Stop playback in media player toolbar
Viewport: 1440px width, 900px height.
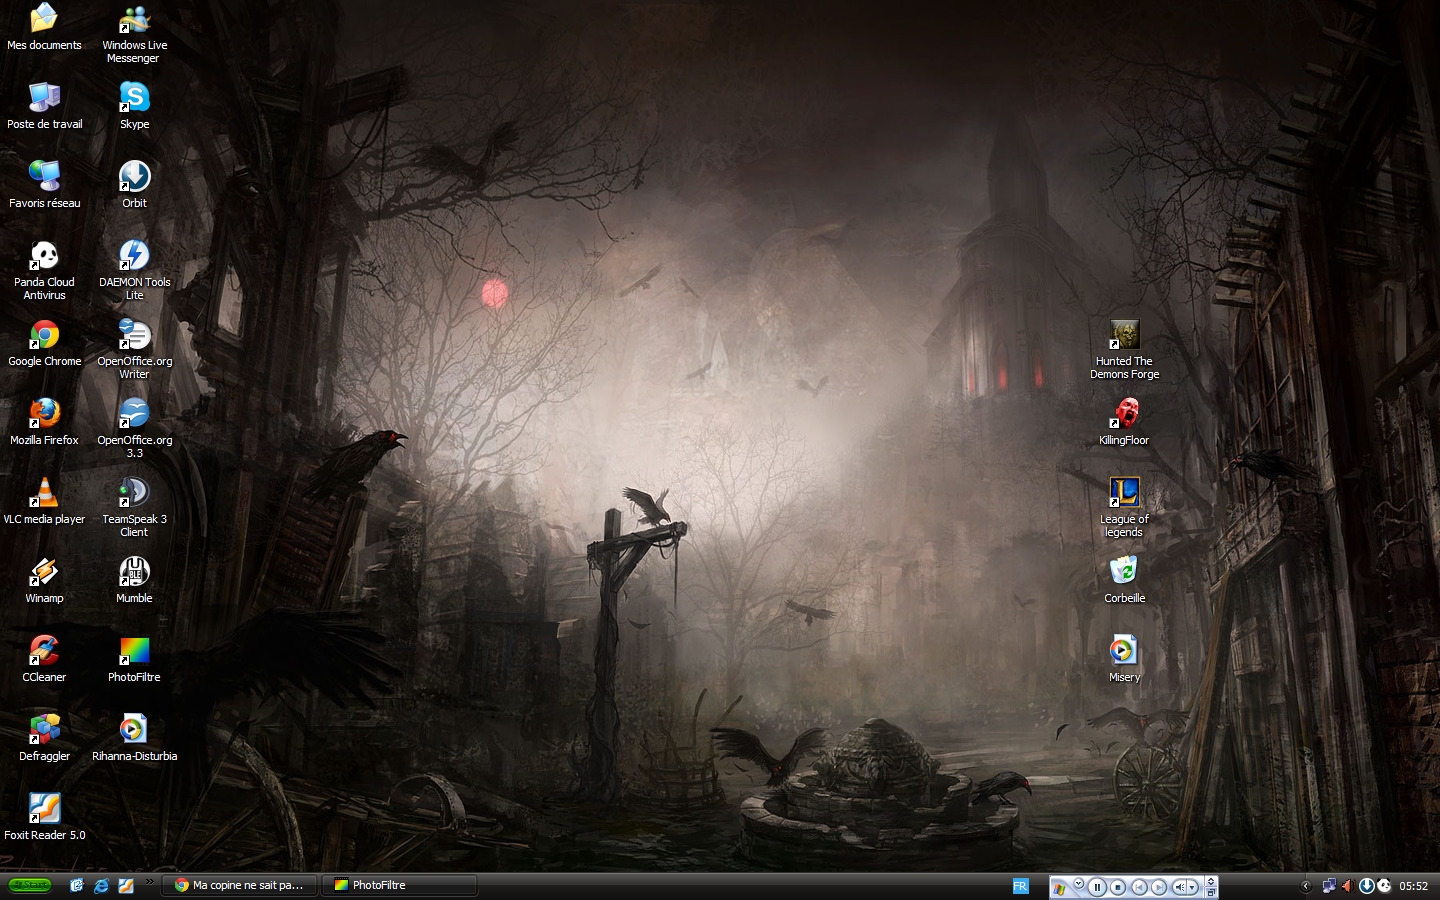[1118, 887]
